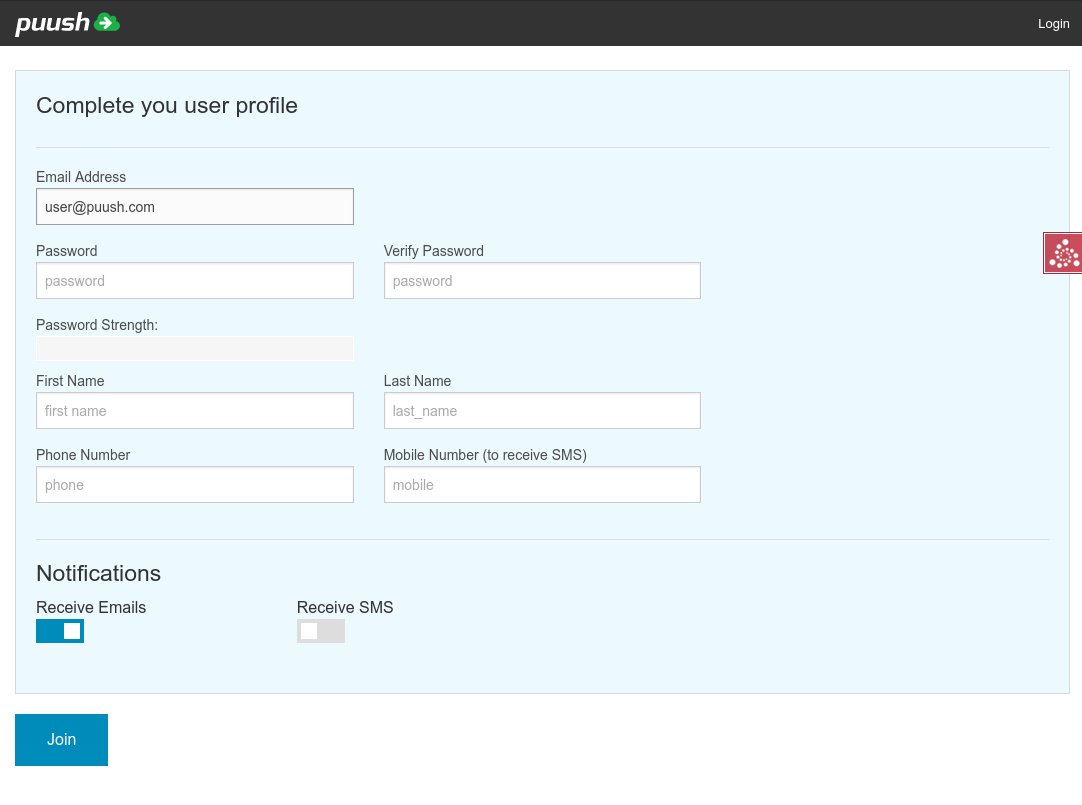Click the puush logo text in header
This screenshot has height=805, width=1082.
(53, 23)
